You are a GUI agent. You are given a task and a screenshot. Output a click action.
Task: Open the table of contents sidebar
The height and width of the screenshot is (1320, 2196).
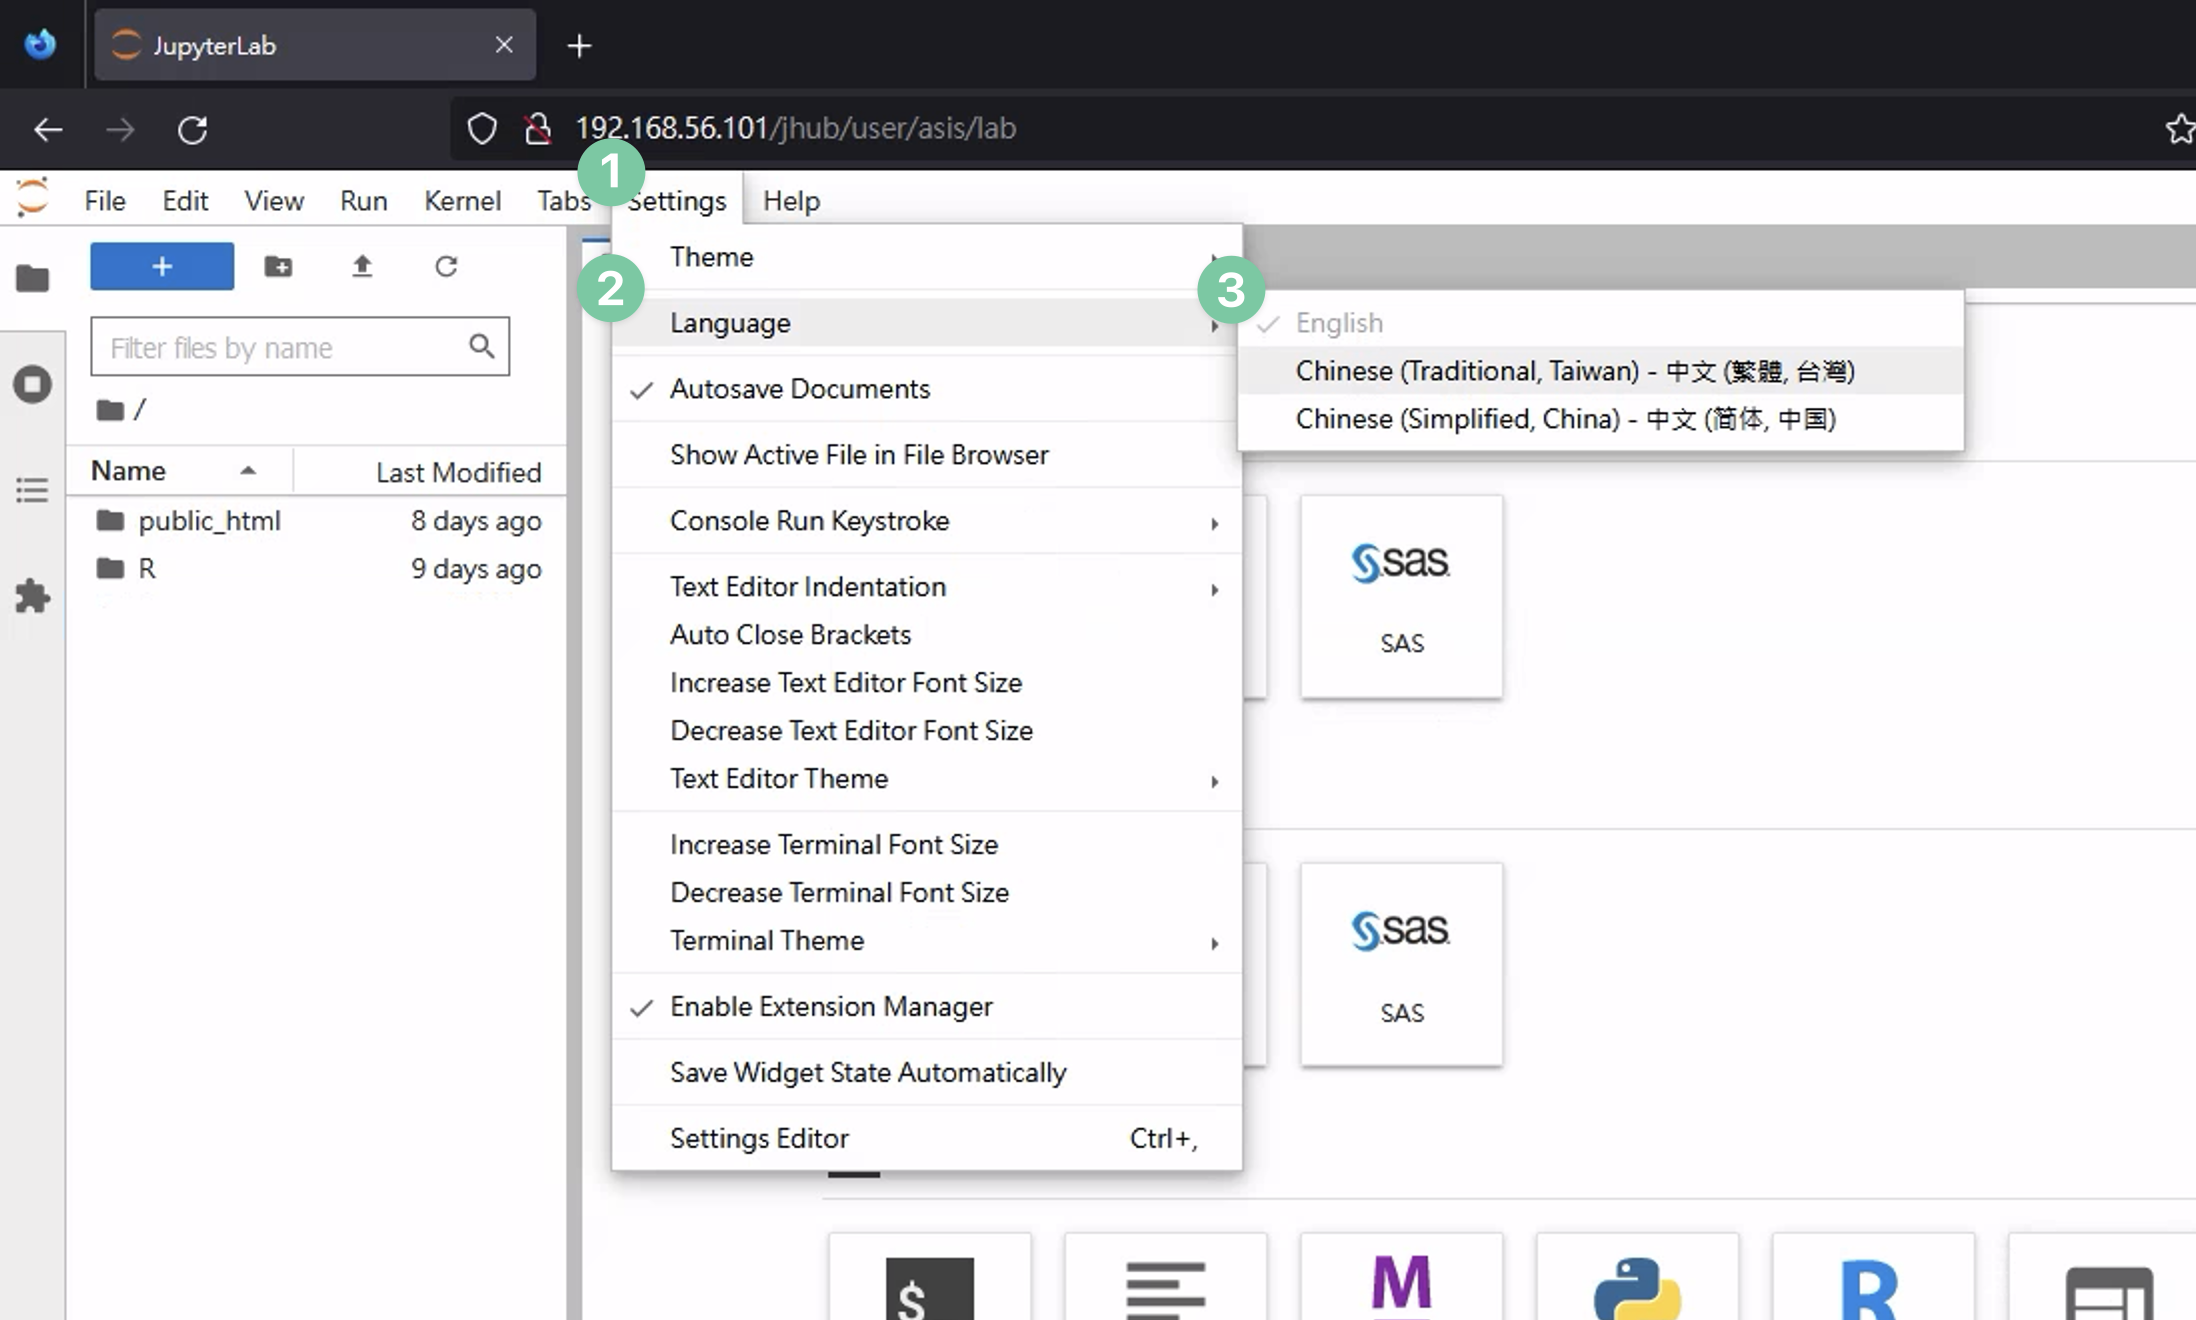[33, 490]
